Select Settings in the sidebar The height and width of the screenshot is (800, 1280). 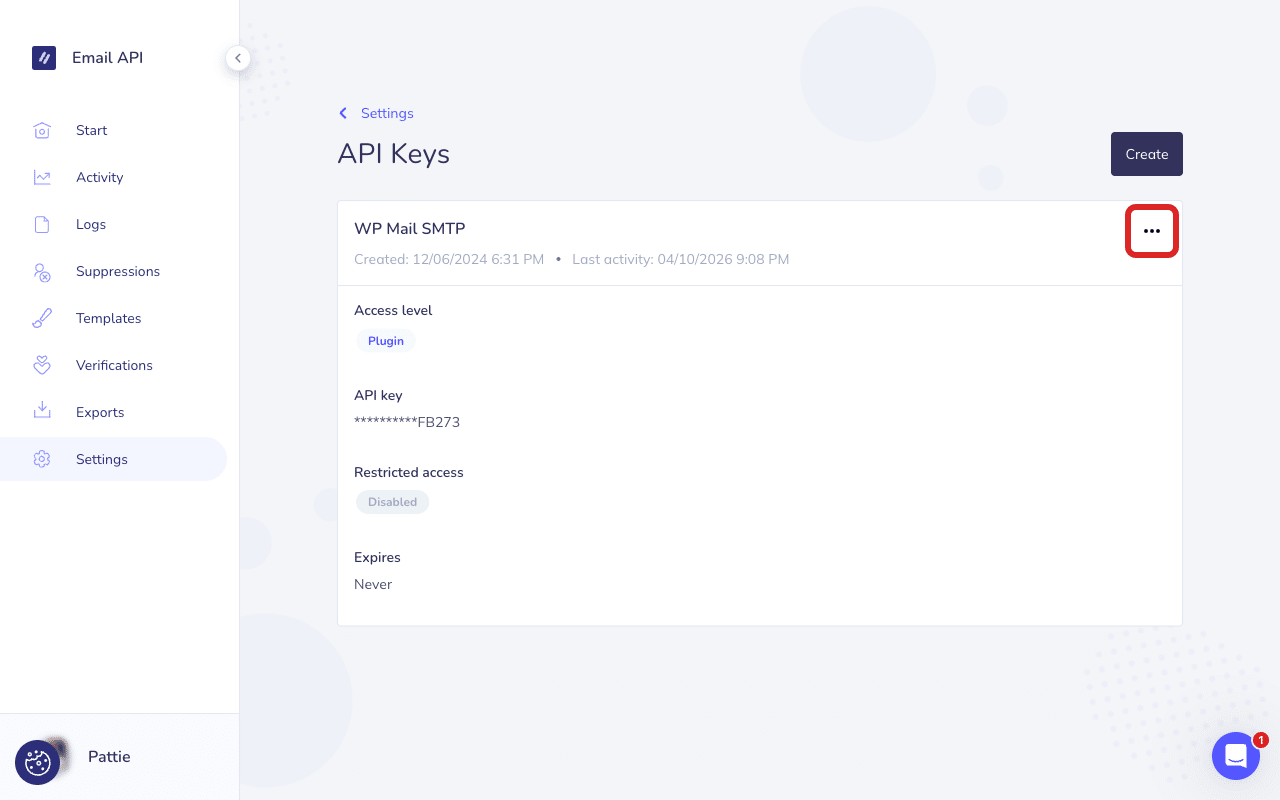[x=113, y=459]
